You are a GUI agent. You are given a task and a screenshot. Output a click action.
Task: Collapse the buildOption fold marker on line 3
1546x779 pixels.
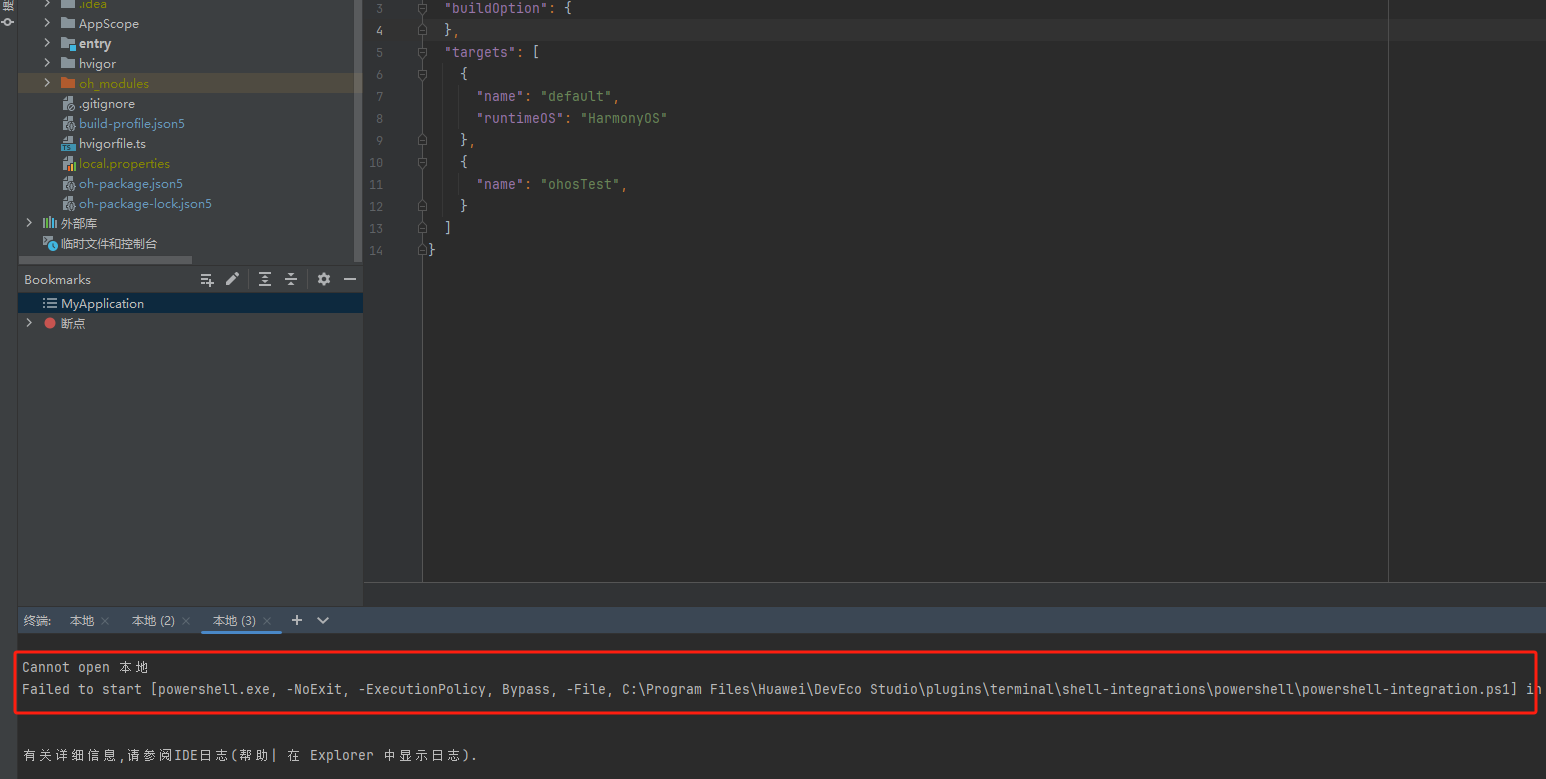[422, 8]
